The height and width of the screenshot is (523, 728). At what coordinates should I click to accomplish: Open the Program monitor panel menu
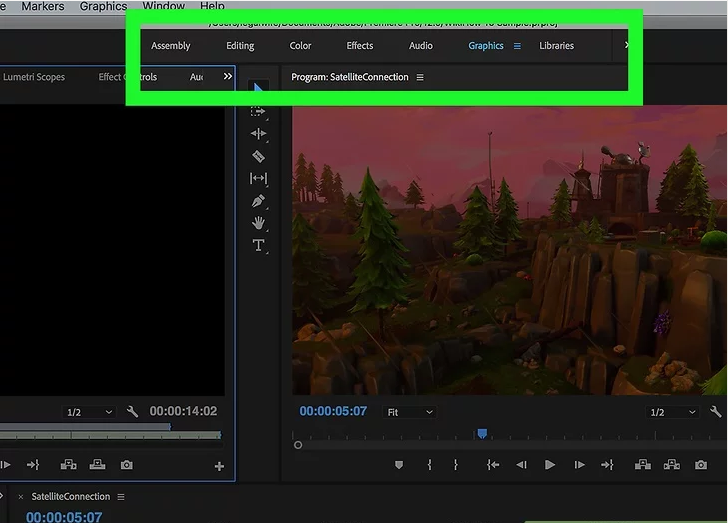(420, 78)
